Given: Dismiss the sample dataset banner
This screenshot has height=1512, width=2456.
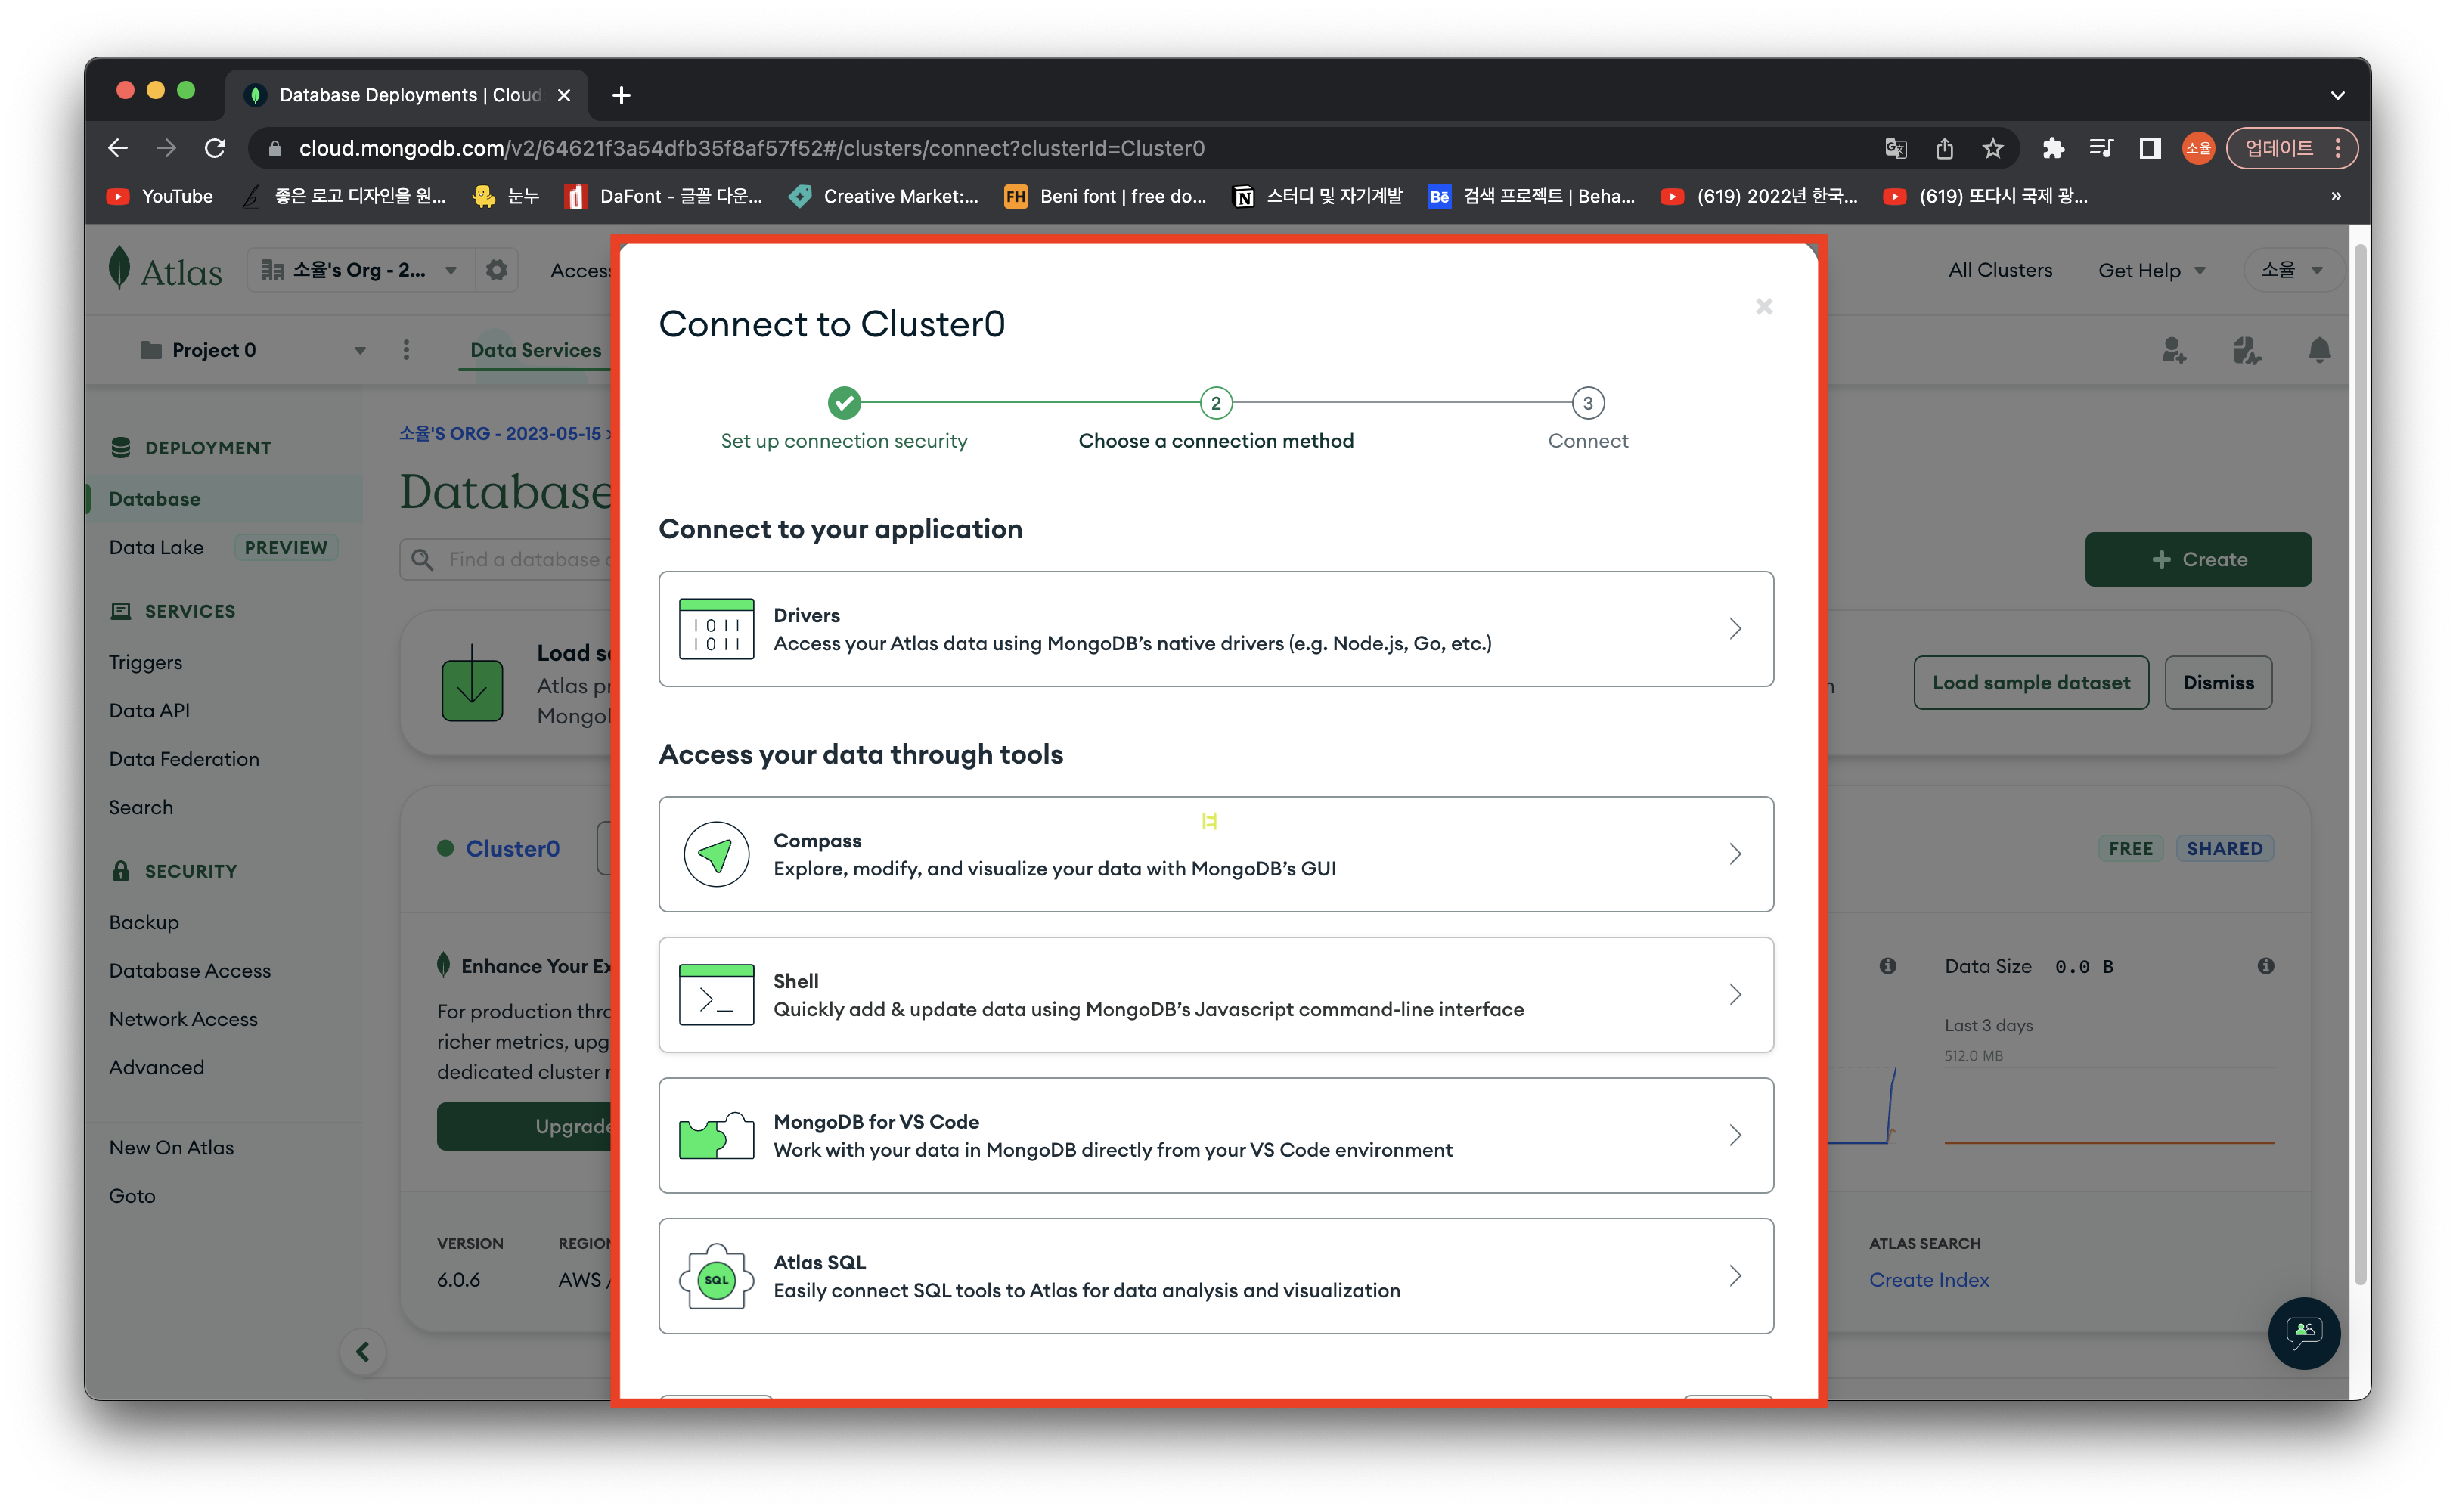Looking at the screenshot, I should click(x=2217, y=683).
